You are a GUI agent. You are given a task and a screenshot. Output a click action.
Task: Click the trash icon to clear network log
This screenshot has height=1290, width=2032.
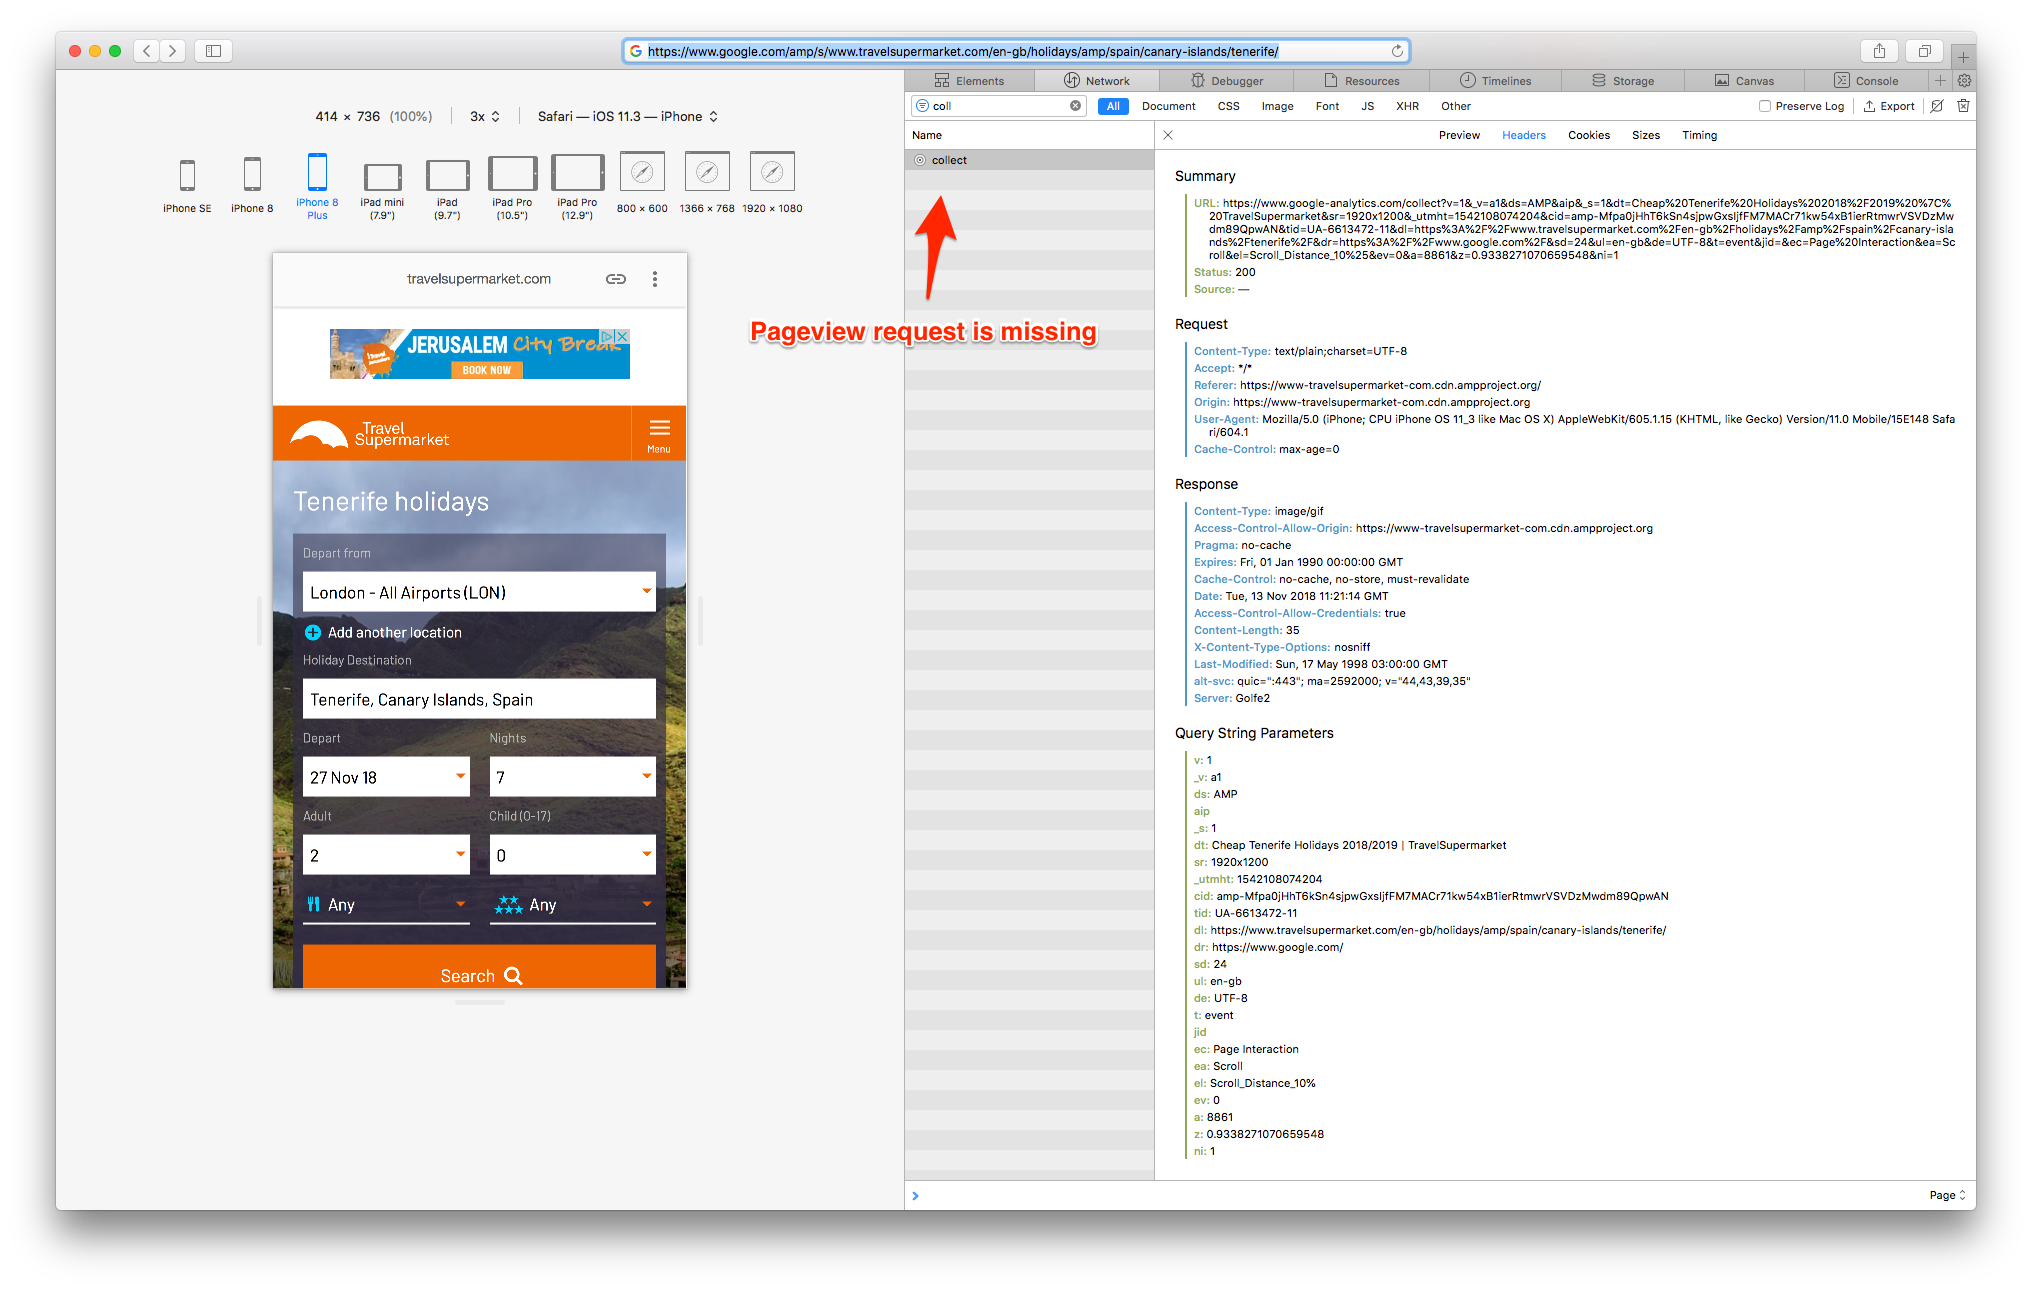1963,106
